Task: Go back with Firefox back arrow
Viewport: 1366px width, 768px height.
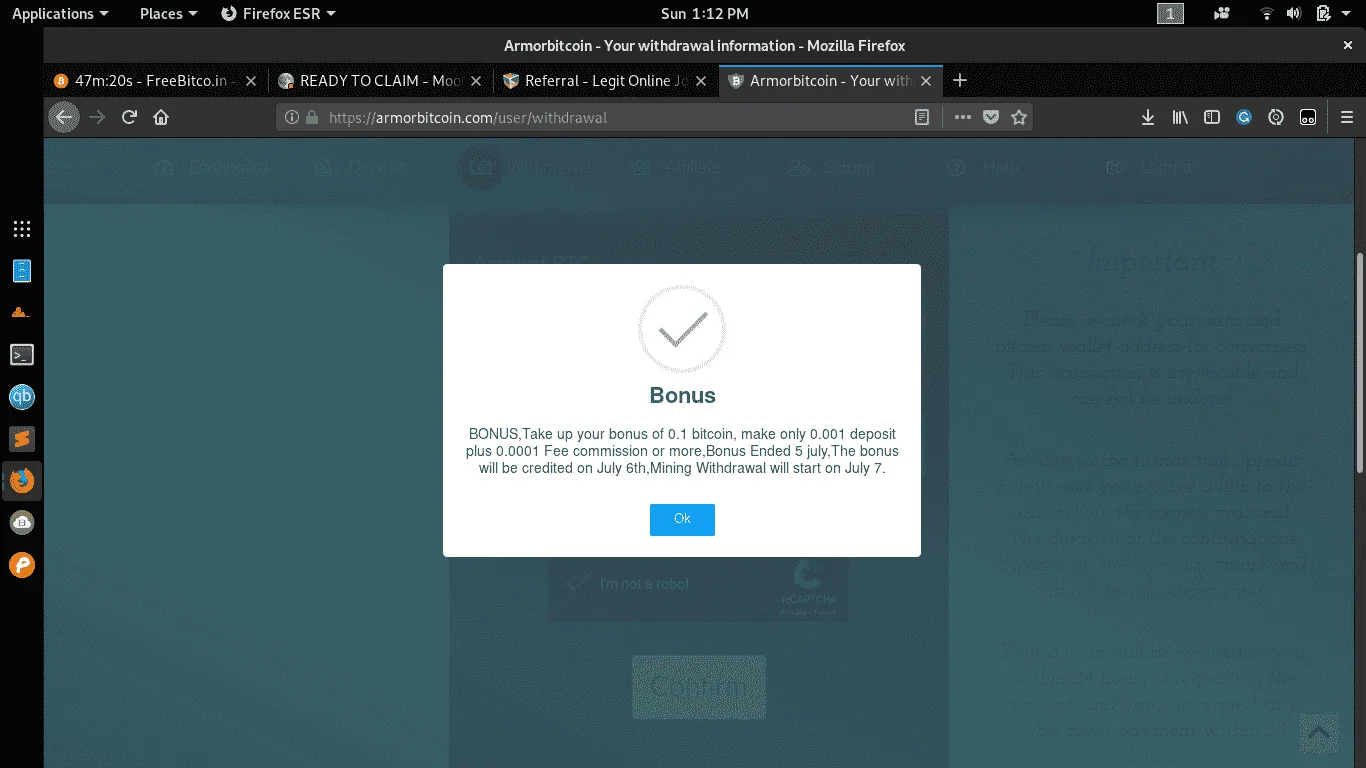Action: pos(64,117)
